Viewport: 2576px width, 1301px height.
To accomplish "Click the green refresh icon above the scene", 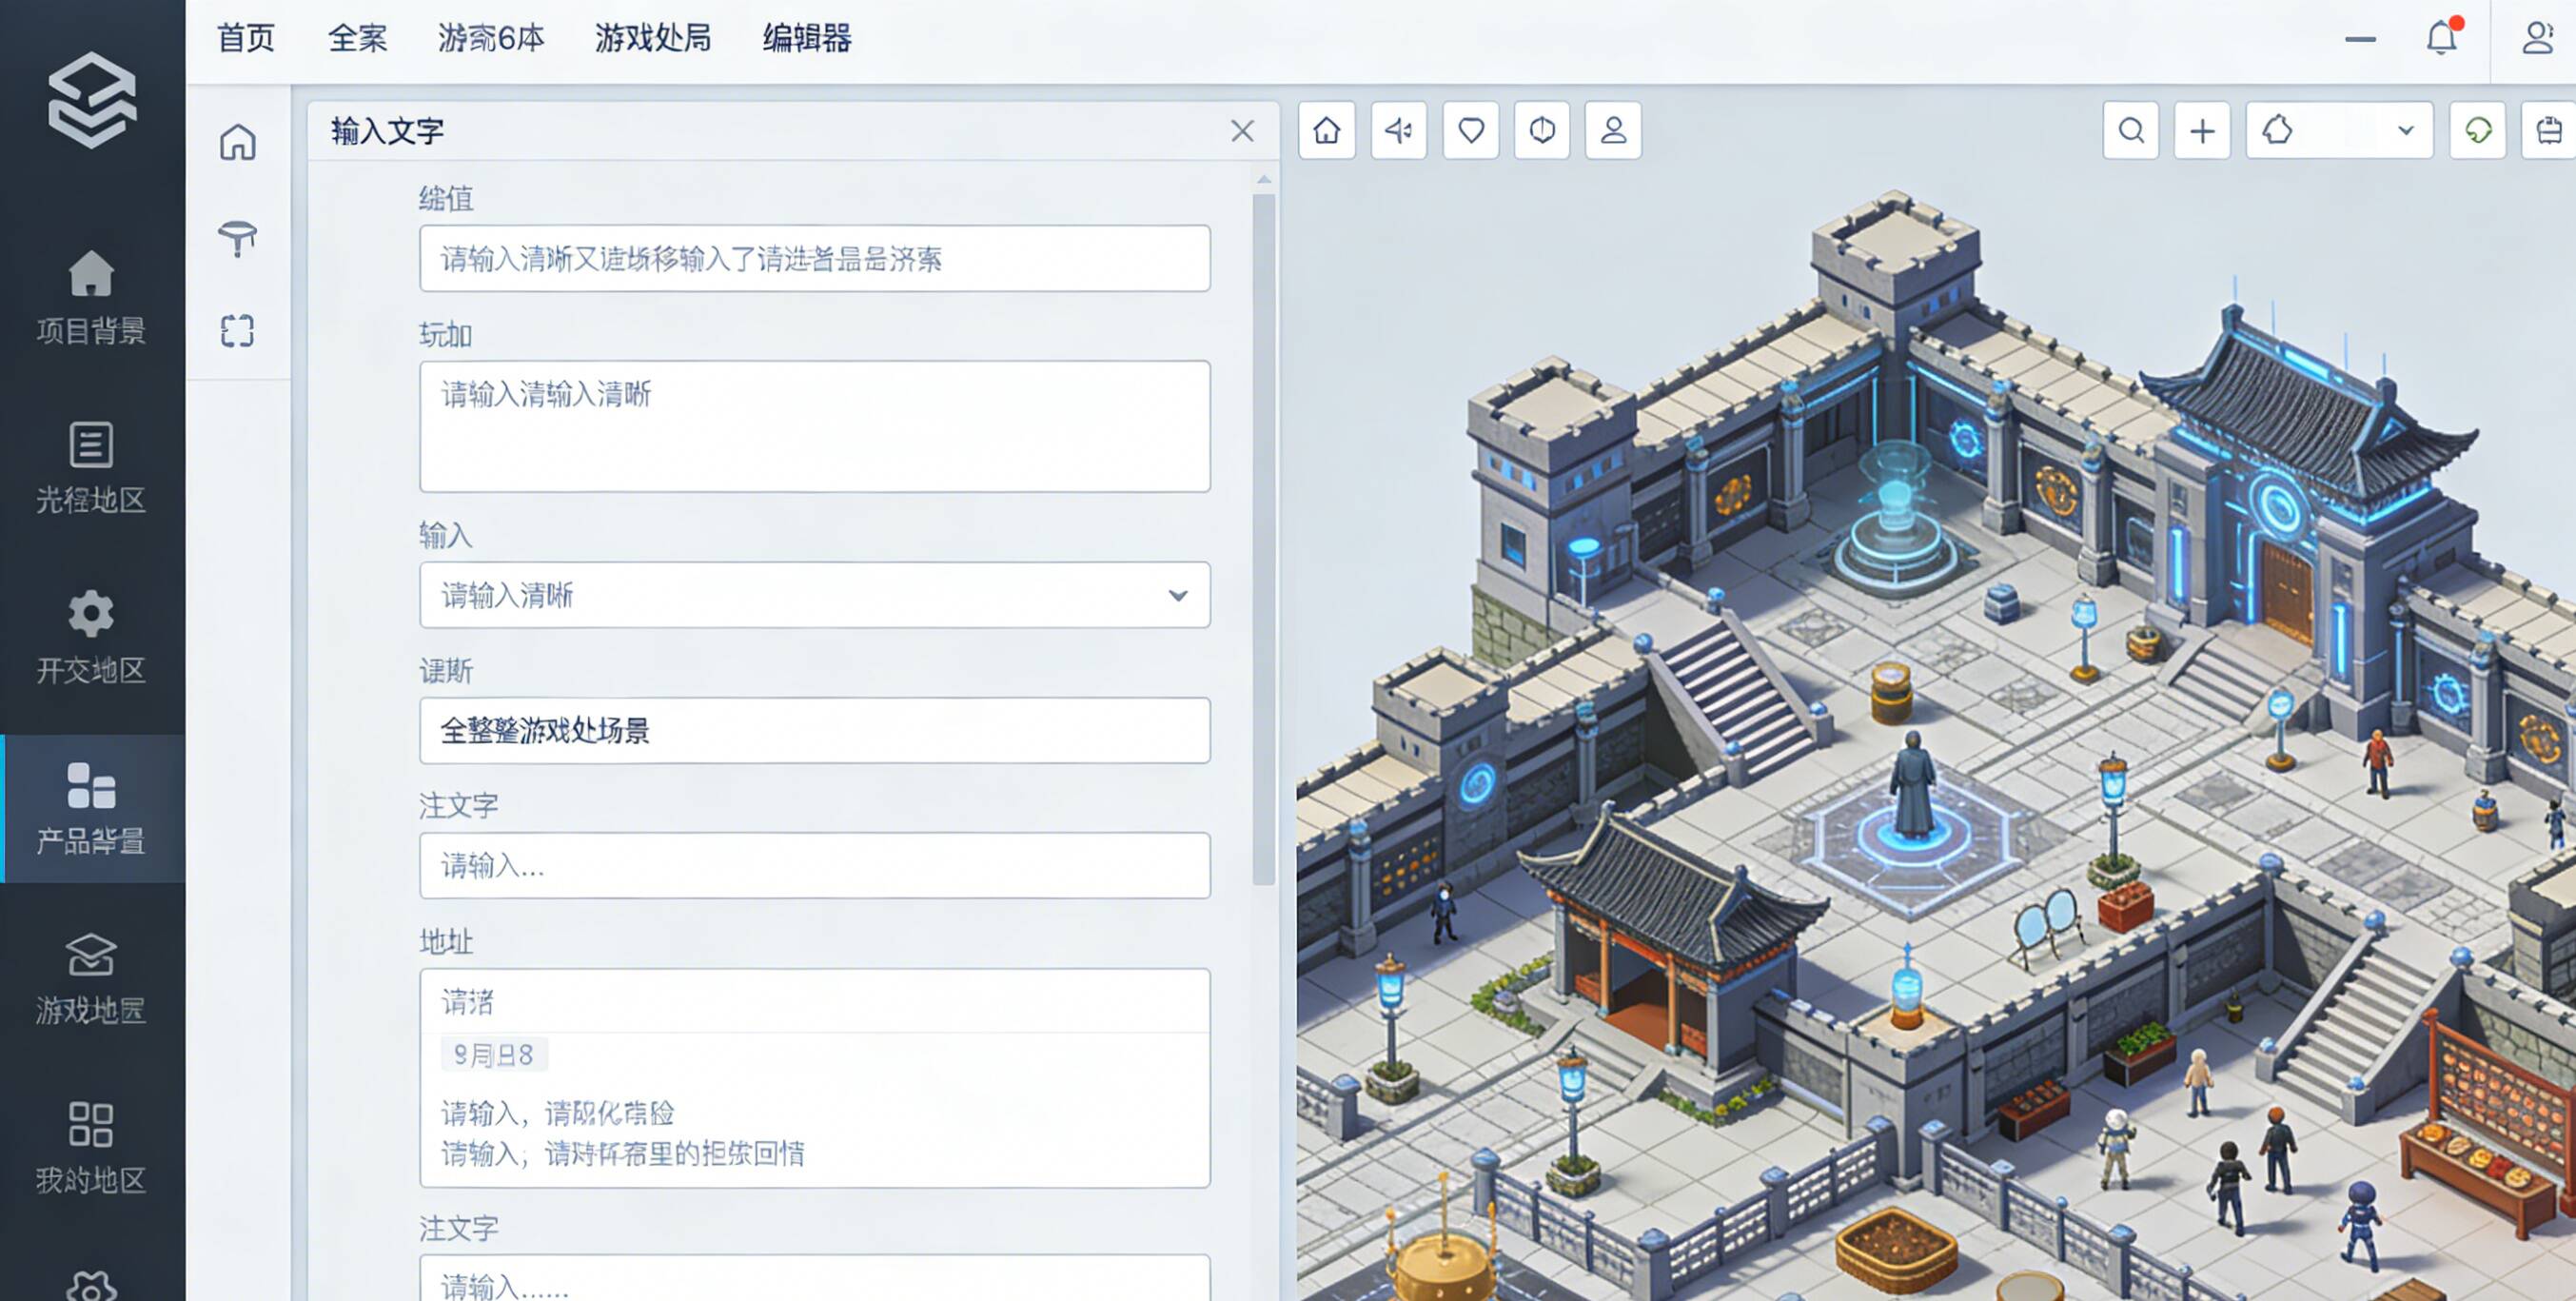I will (x=2477, y=130).
